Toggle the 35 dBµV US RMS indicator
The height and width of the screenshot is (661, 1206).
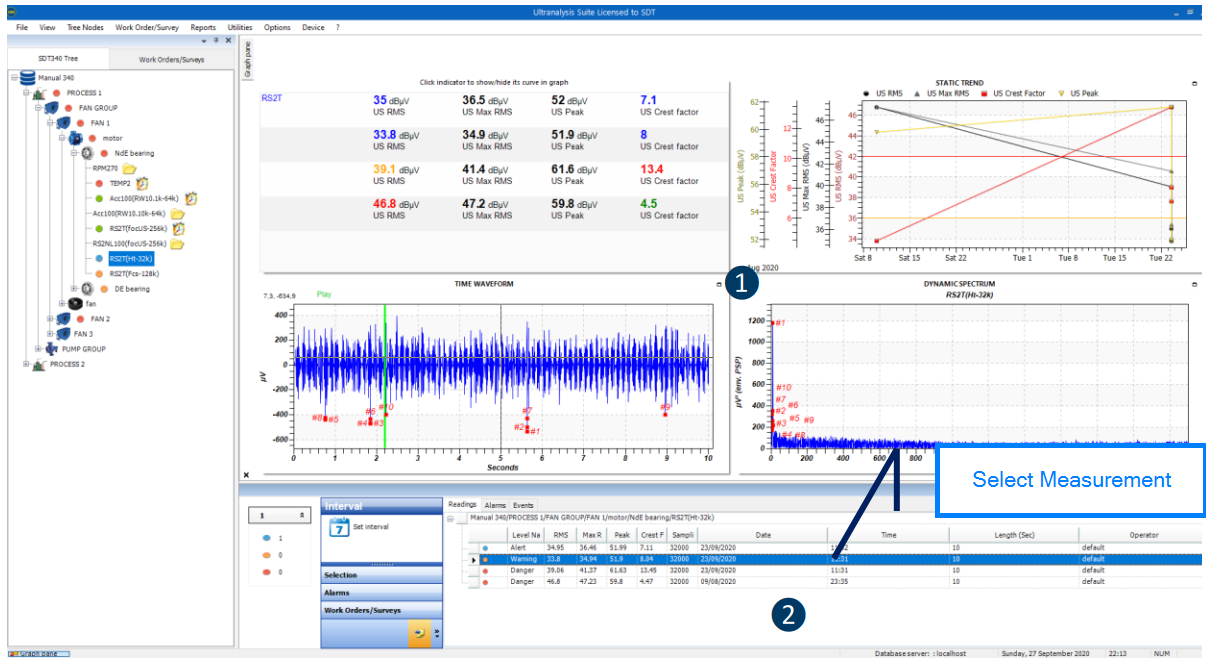click(x=393, y=105)
